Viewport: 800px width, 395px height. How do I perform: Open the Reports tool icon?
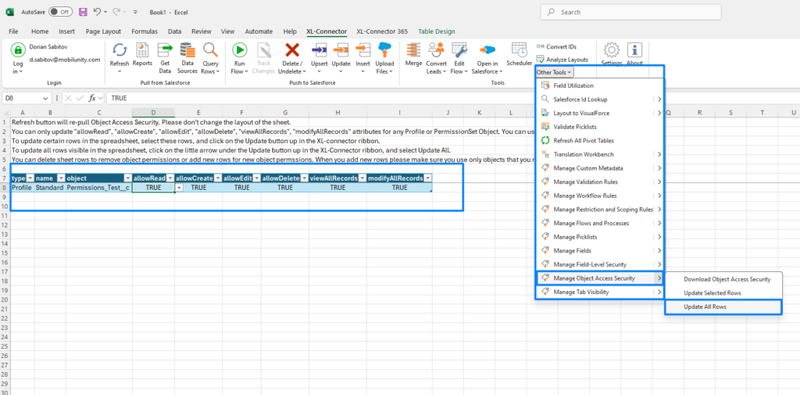point(142,50)
